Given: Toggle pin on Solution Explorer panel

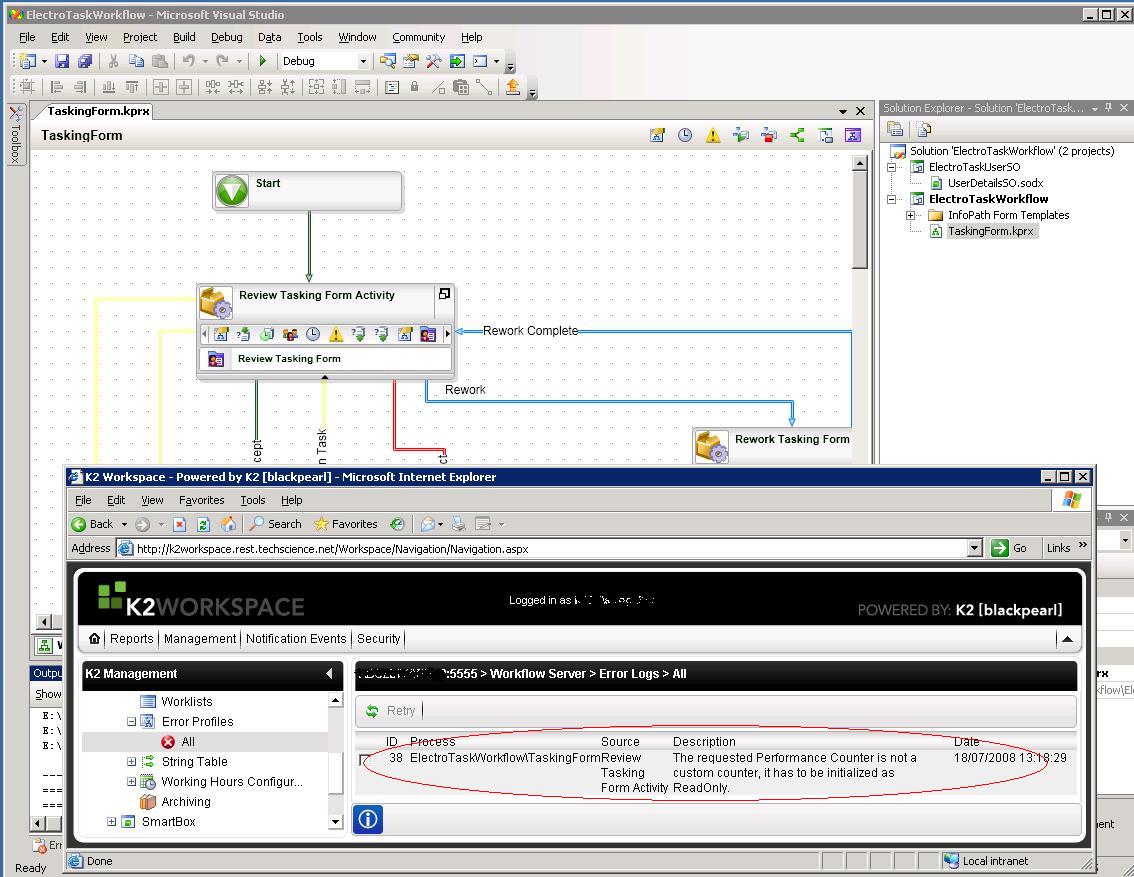Looking at the screenshot, I should 1109,108.
